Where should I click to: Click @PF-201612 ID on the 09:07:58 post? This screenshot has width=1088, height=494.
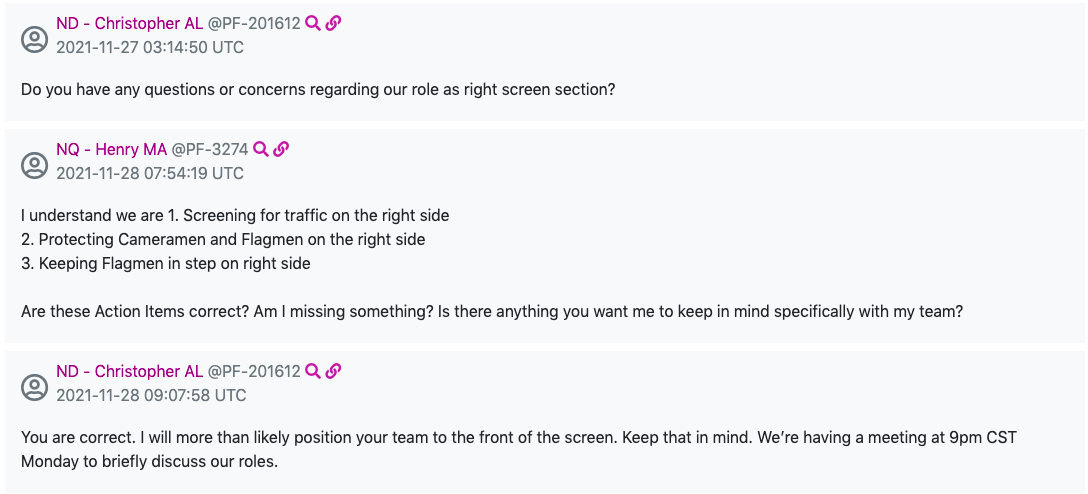[253, 371]
